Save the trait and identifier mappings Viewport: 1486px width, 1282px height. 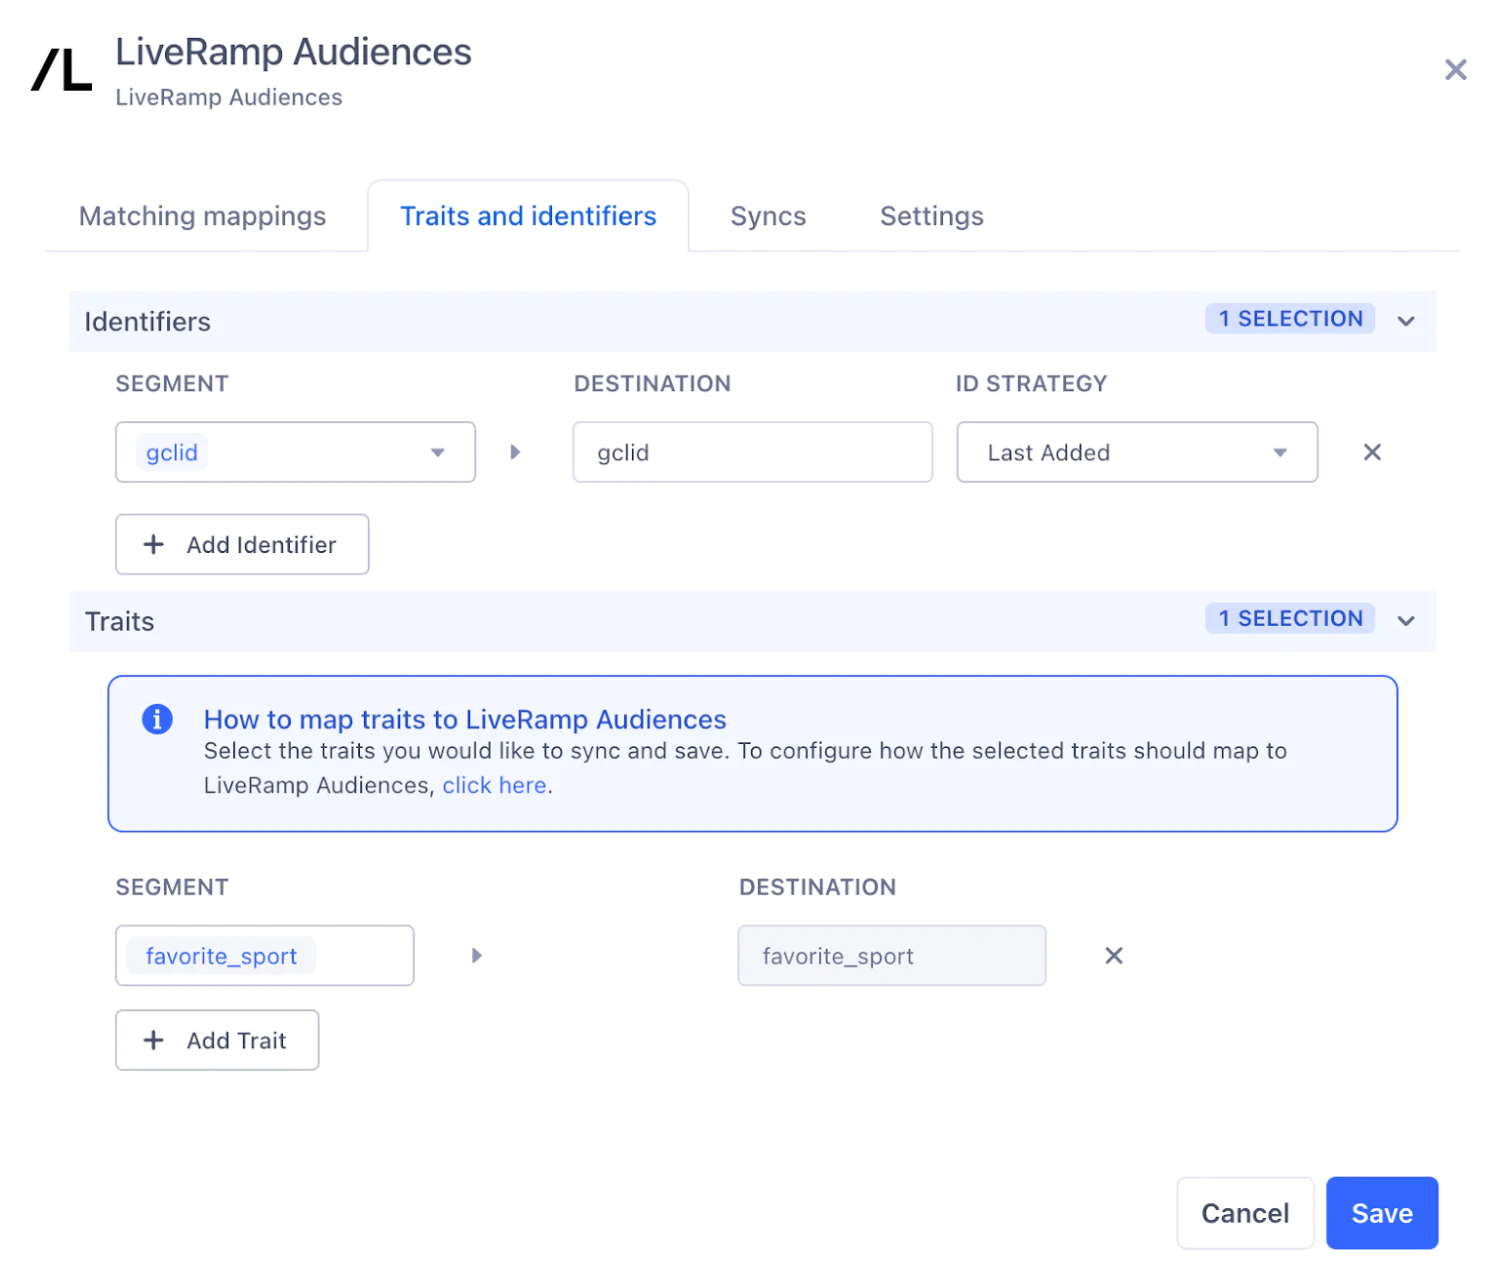(x=1381, y=1213)
